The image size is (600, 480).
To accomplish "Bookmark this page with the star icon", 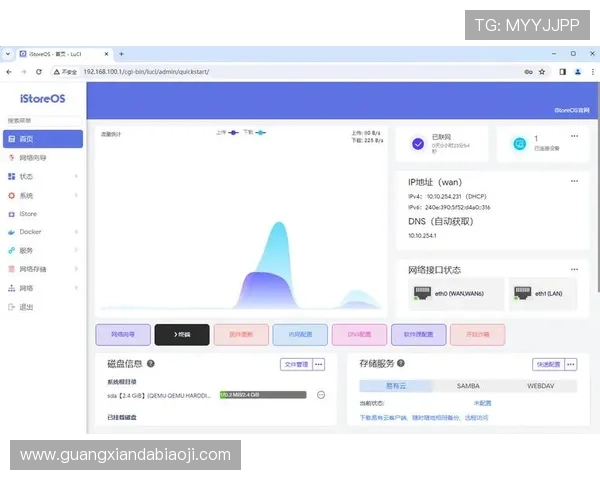I will click(542, 72).
